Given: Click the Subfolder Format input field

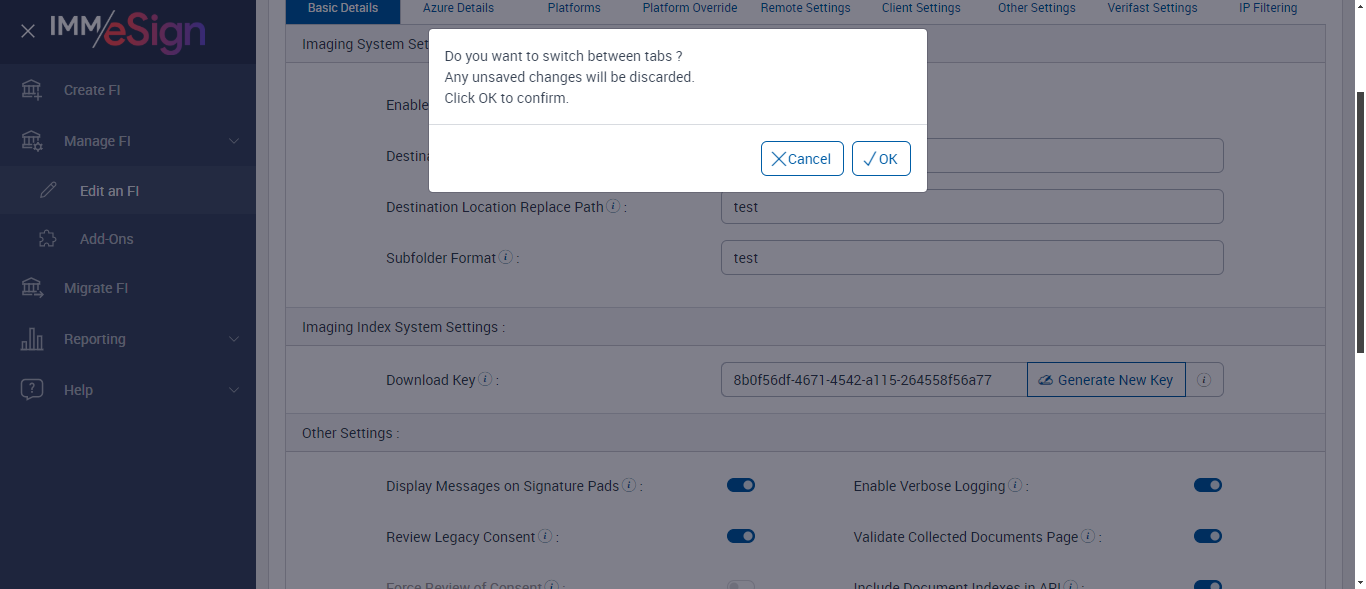Looking at the screenshot, I should (x=971, y=257).
